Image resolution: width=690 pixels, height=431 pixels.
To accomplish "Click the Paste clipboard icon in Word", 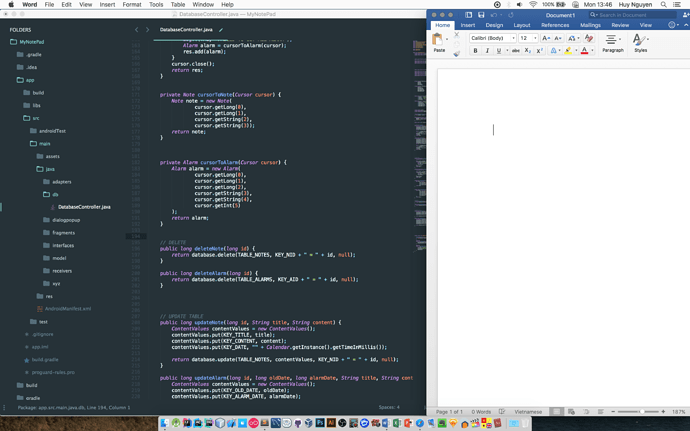I will coord(437,40).
